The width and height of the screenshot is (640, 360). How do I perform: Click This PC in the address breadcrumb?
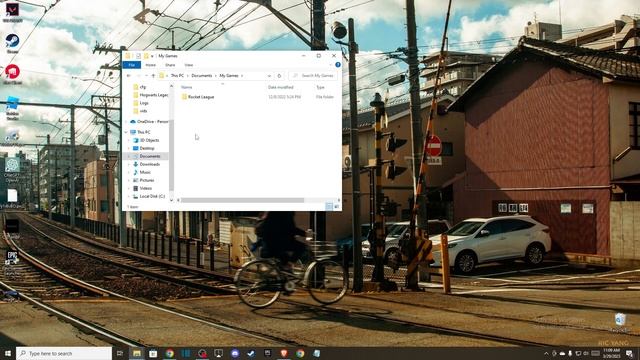point(177,76)
